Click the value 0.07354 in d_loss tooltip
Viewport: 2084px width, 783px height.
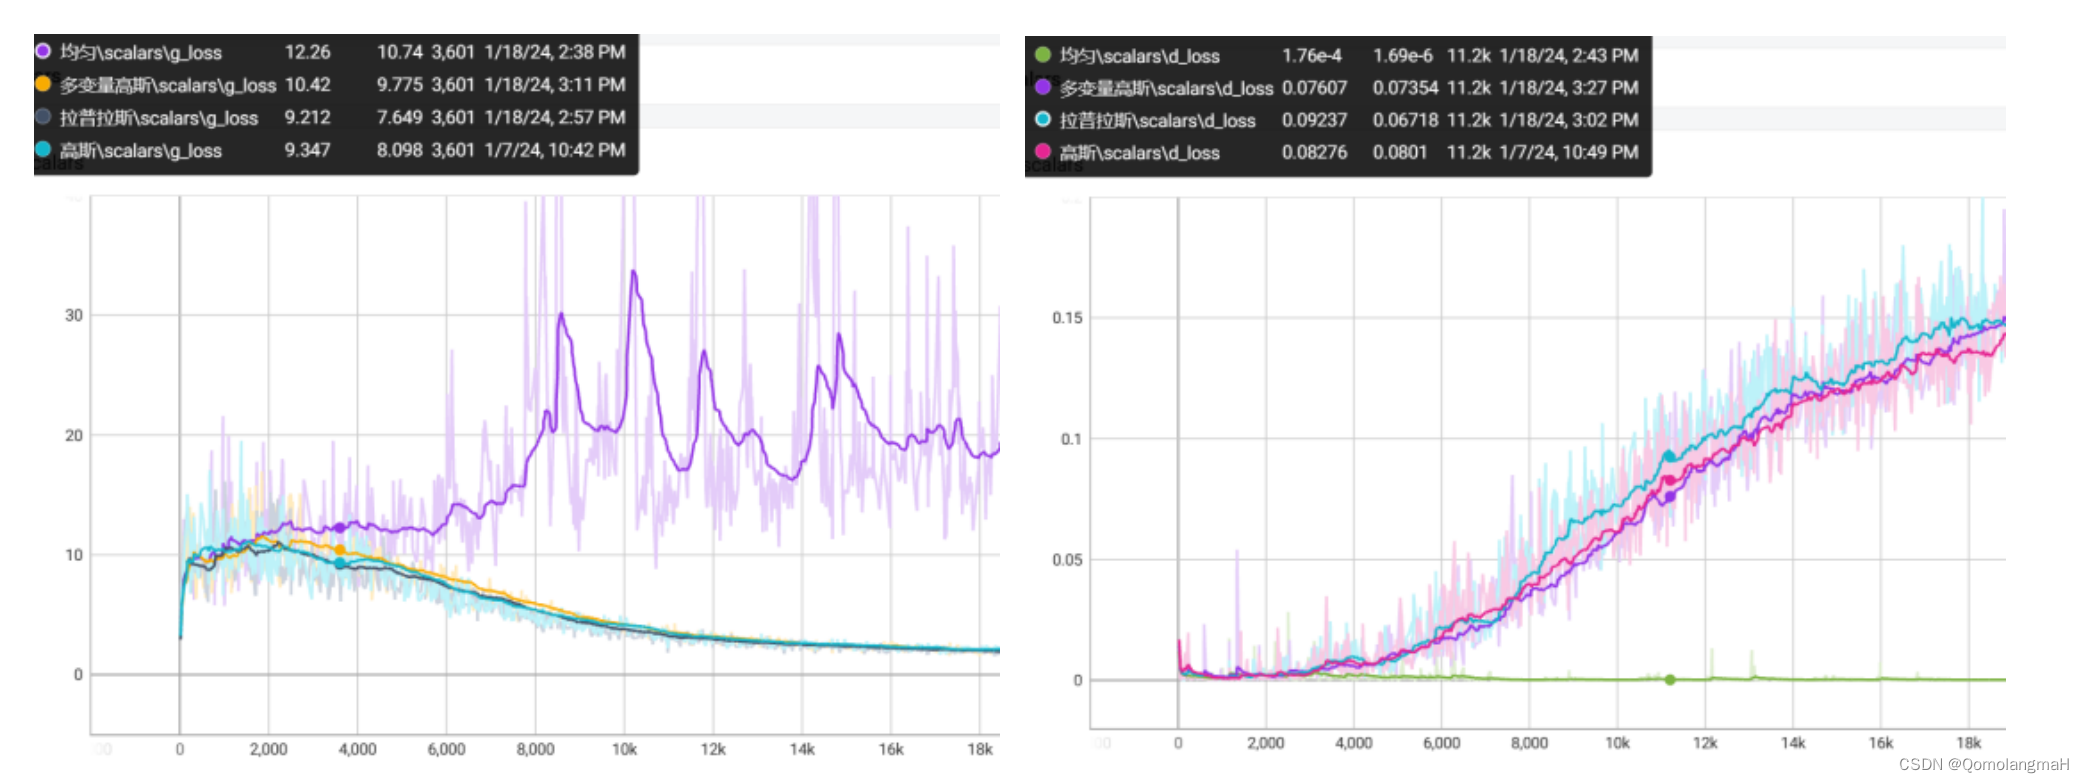pos(1405,88)
